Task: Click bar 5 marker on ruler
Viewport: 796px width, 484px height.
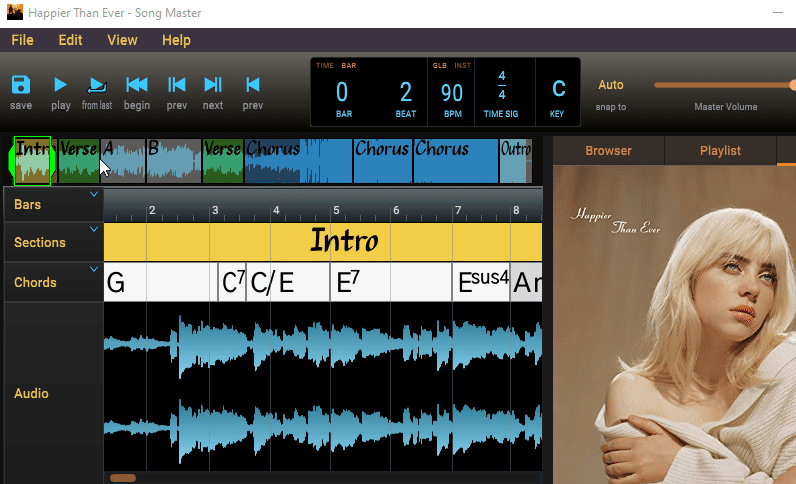Action: [336, 210]
